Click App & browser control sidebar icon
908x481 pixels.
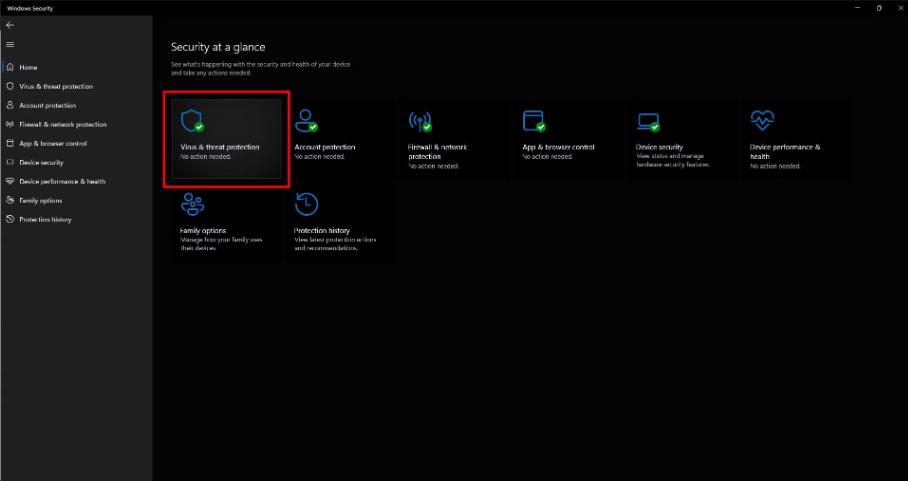[10, 144]
